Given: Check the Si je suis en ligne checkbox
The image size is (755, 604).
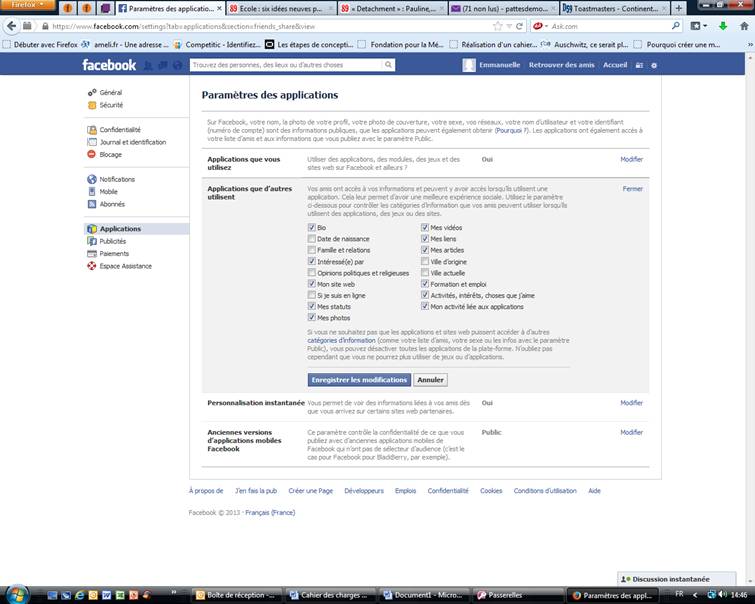Looking at the screenshot, I should click(312, 295).
